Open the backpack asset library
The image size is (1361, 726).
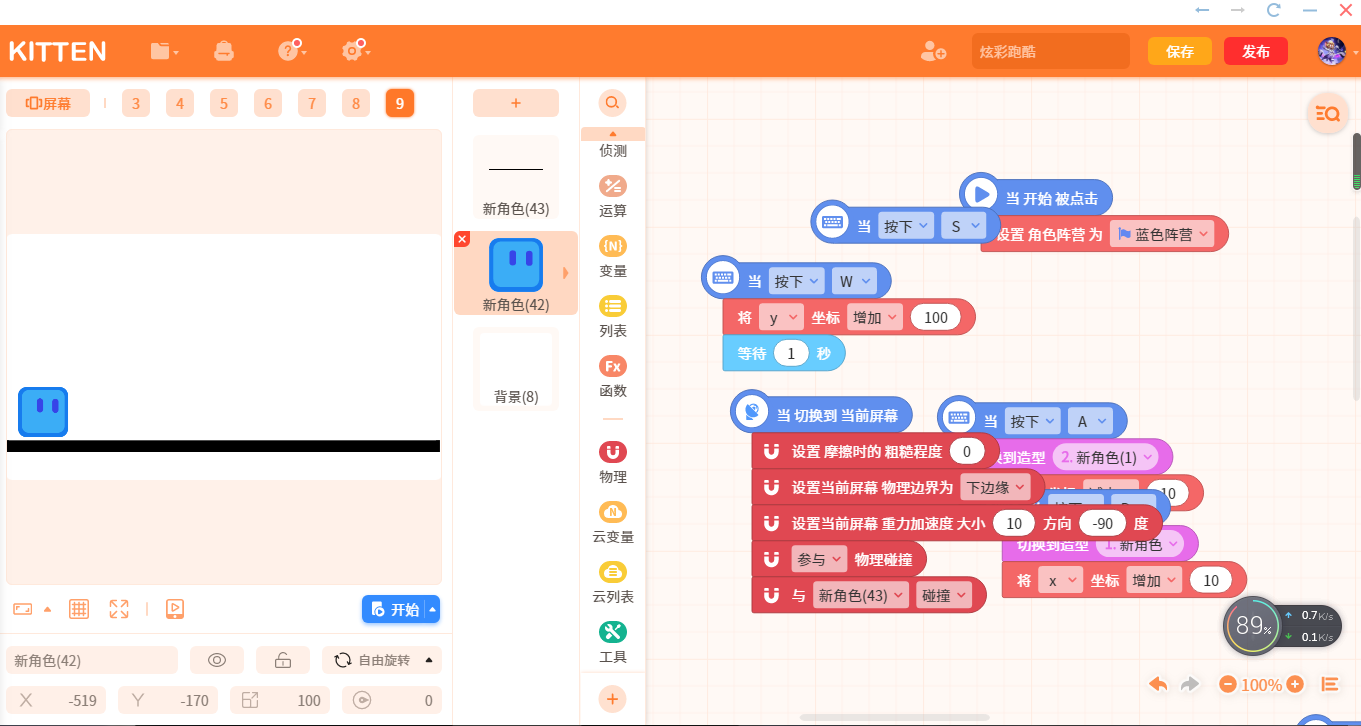click(224, 51)
